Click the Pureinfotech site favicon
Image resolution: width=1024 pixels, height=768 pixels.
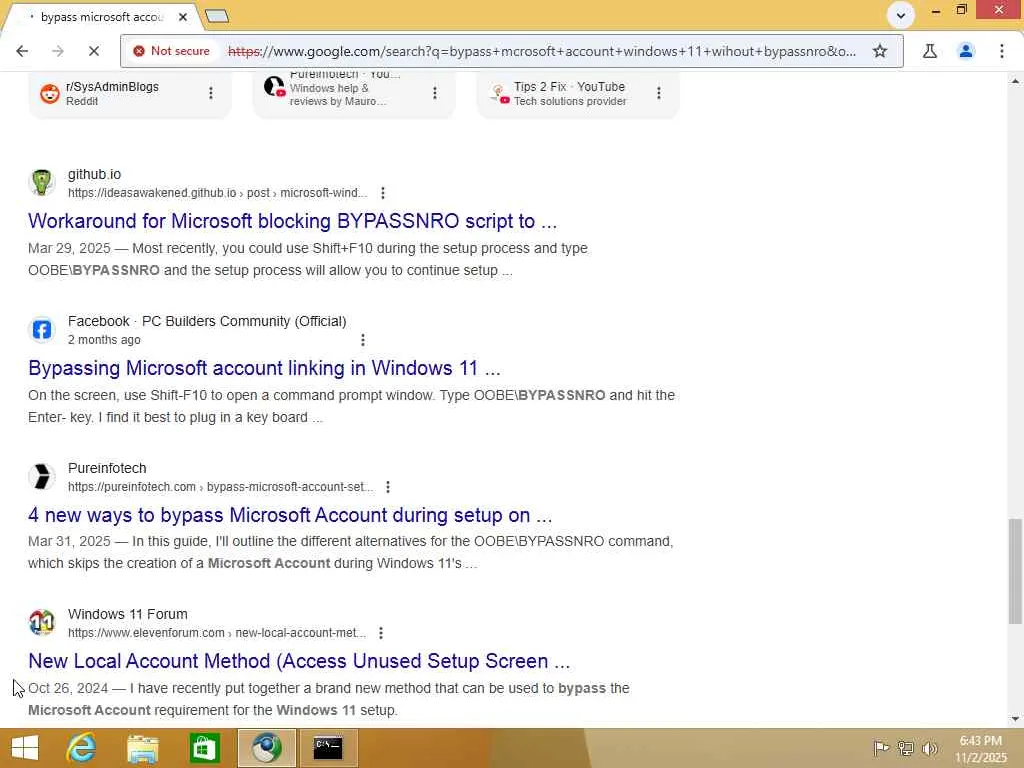click(41, 477)
